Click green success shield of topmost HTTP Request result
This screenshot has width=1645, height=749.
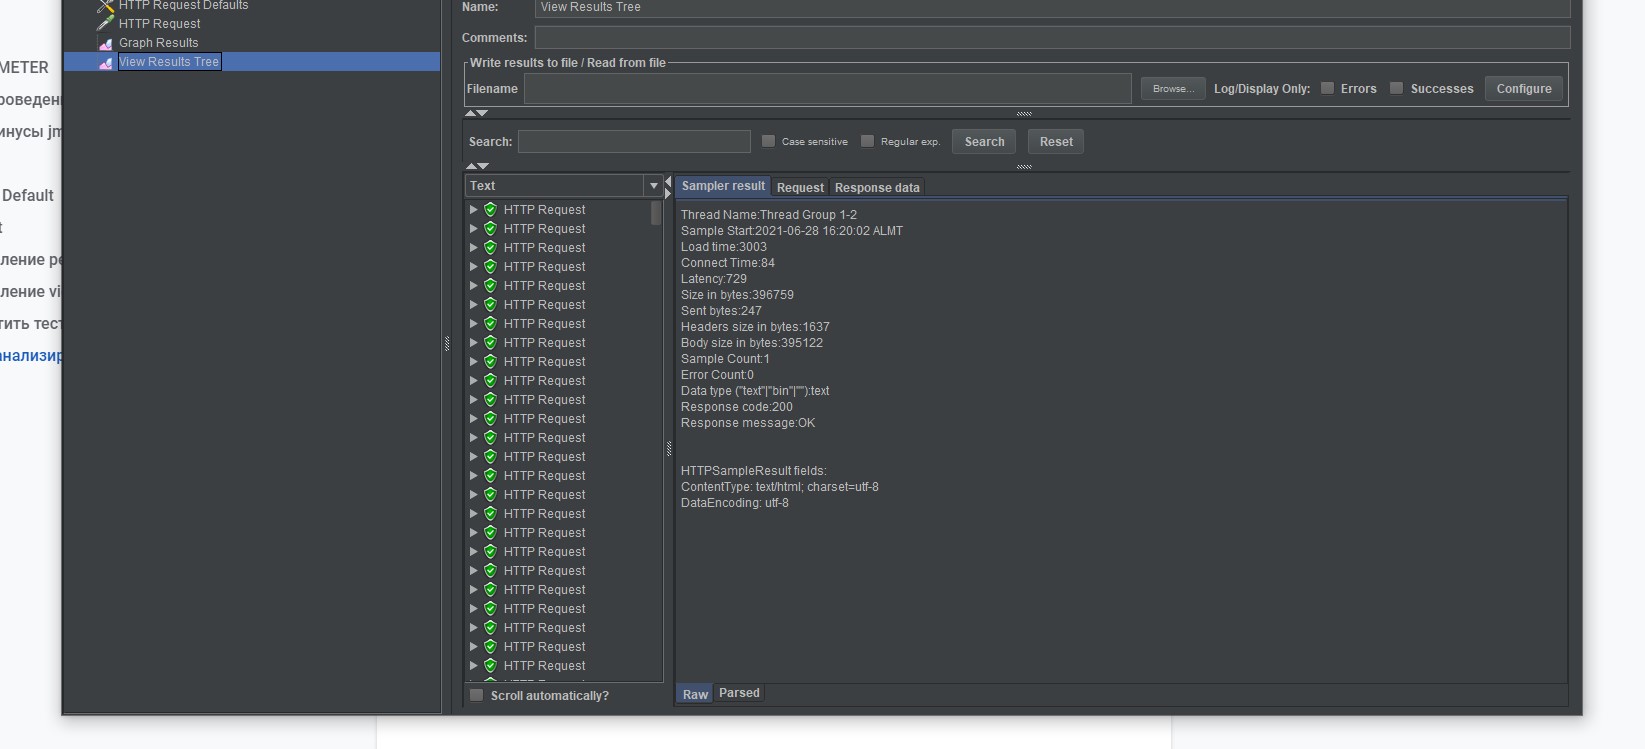pos(490,210)
